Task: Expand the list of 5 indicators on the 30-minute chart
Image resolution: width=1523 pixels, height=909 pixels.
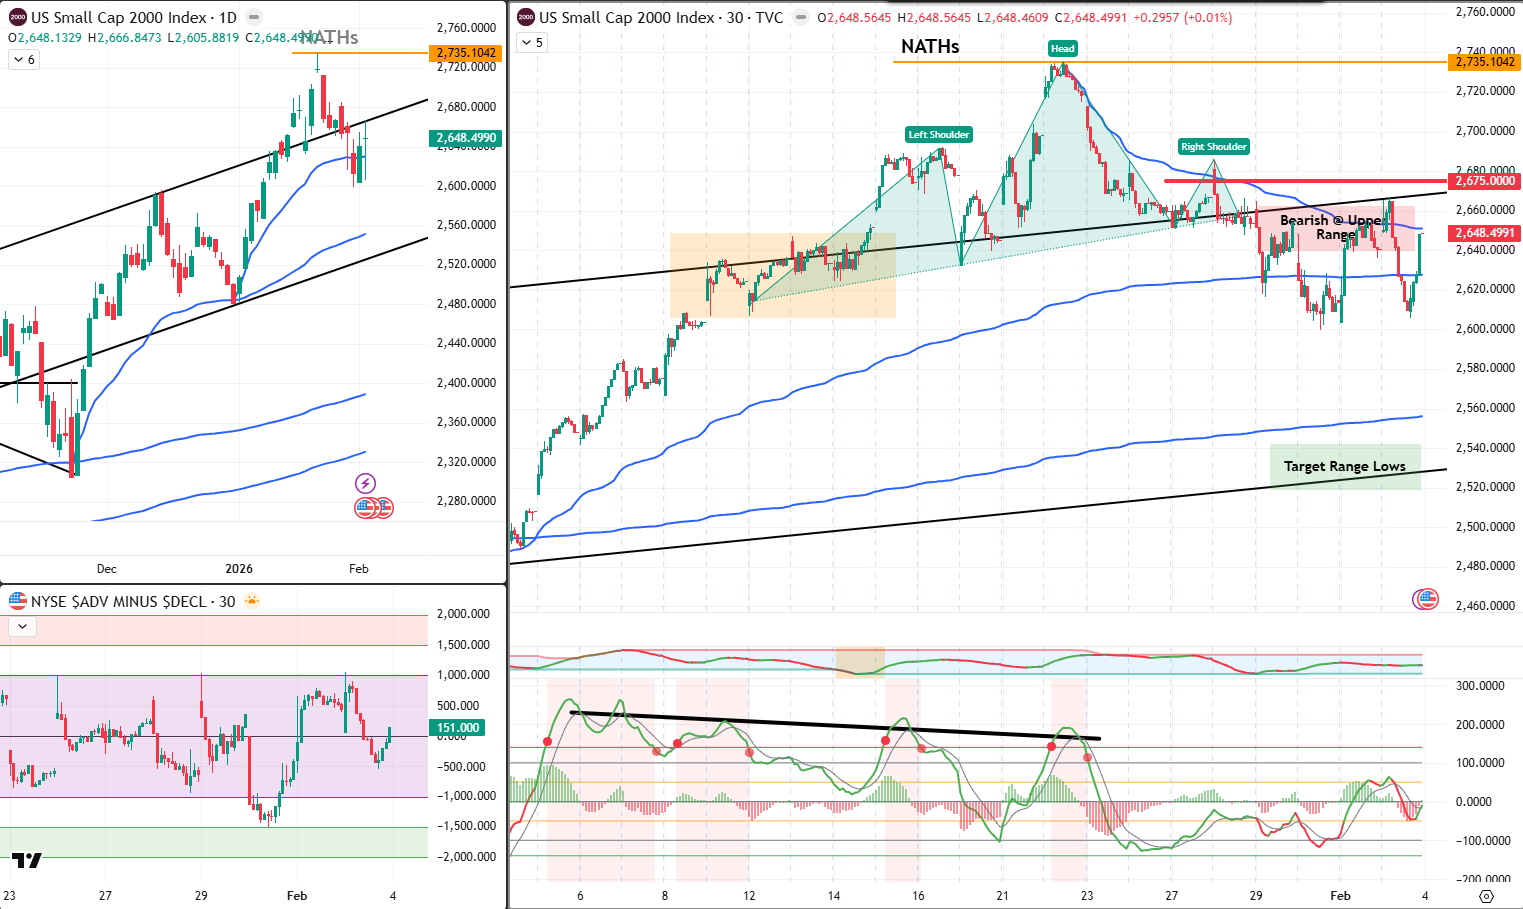Action: (x=530, y=42)
